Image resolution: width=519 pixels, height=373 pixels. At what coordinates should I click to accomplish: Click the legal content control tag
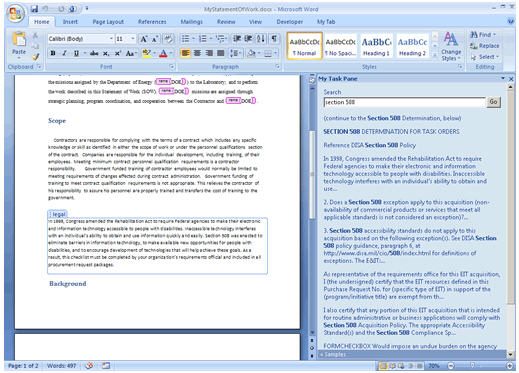pyautogui.click(x=58, y=214)
